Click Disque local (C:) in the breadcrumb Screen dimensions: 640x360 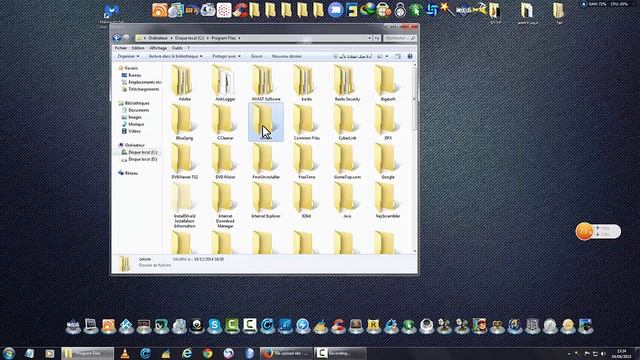(189, 38)
